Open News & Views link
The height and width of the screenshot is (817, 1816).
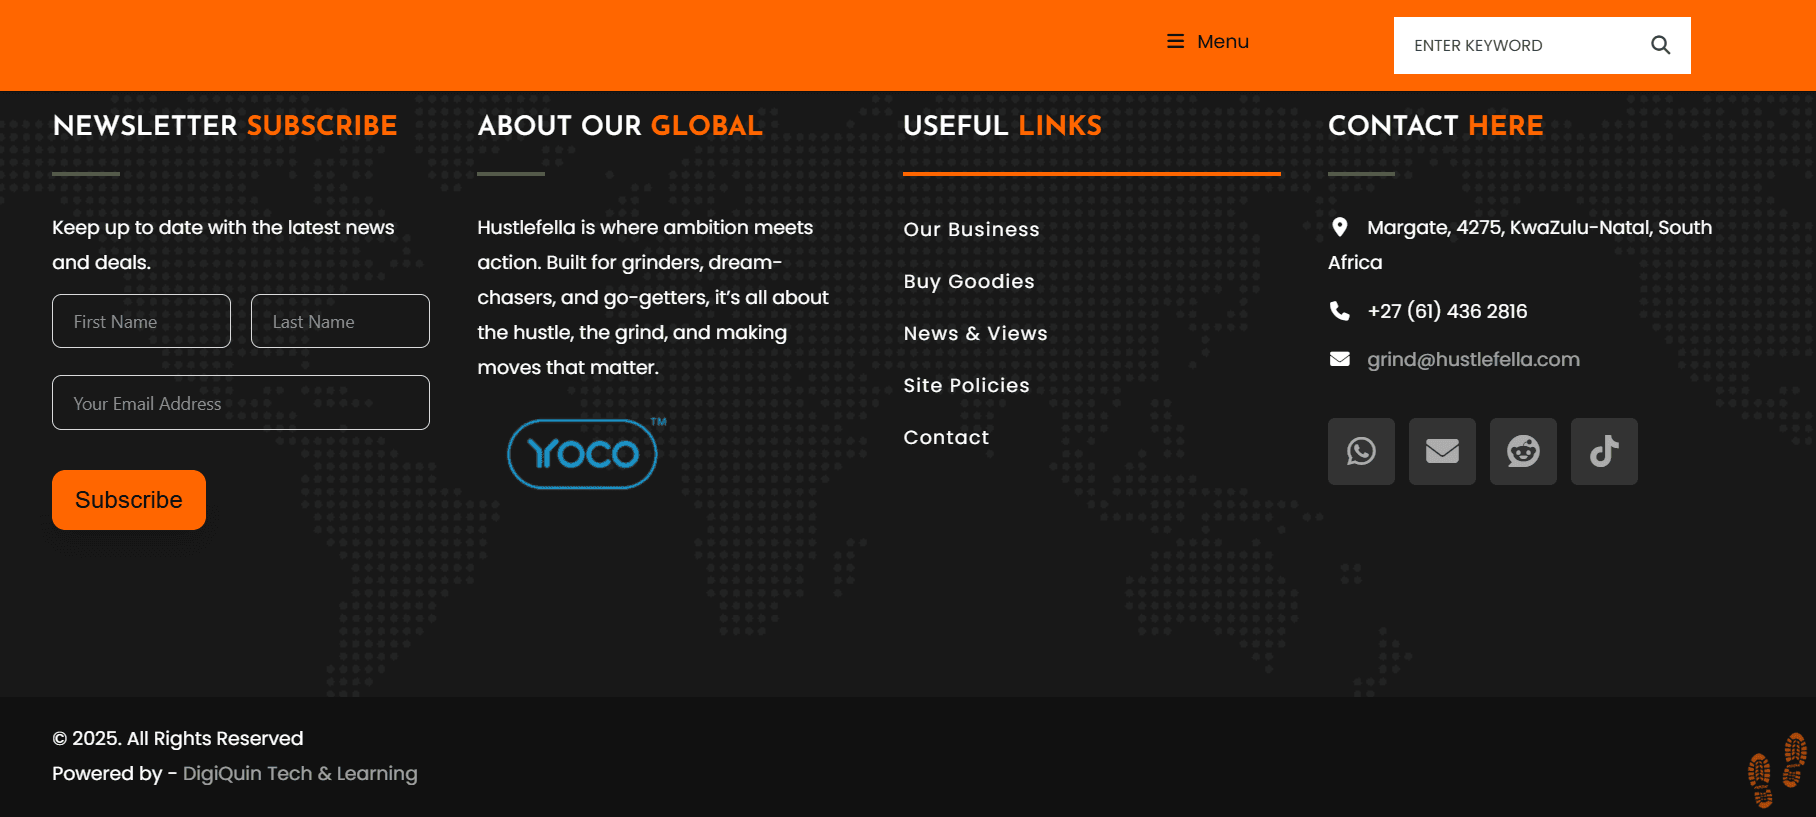(975, 333)
